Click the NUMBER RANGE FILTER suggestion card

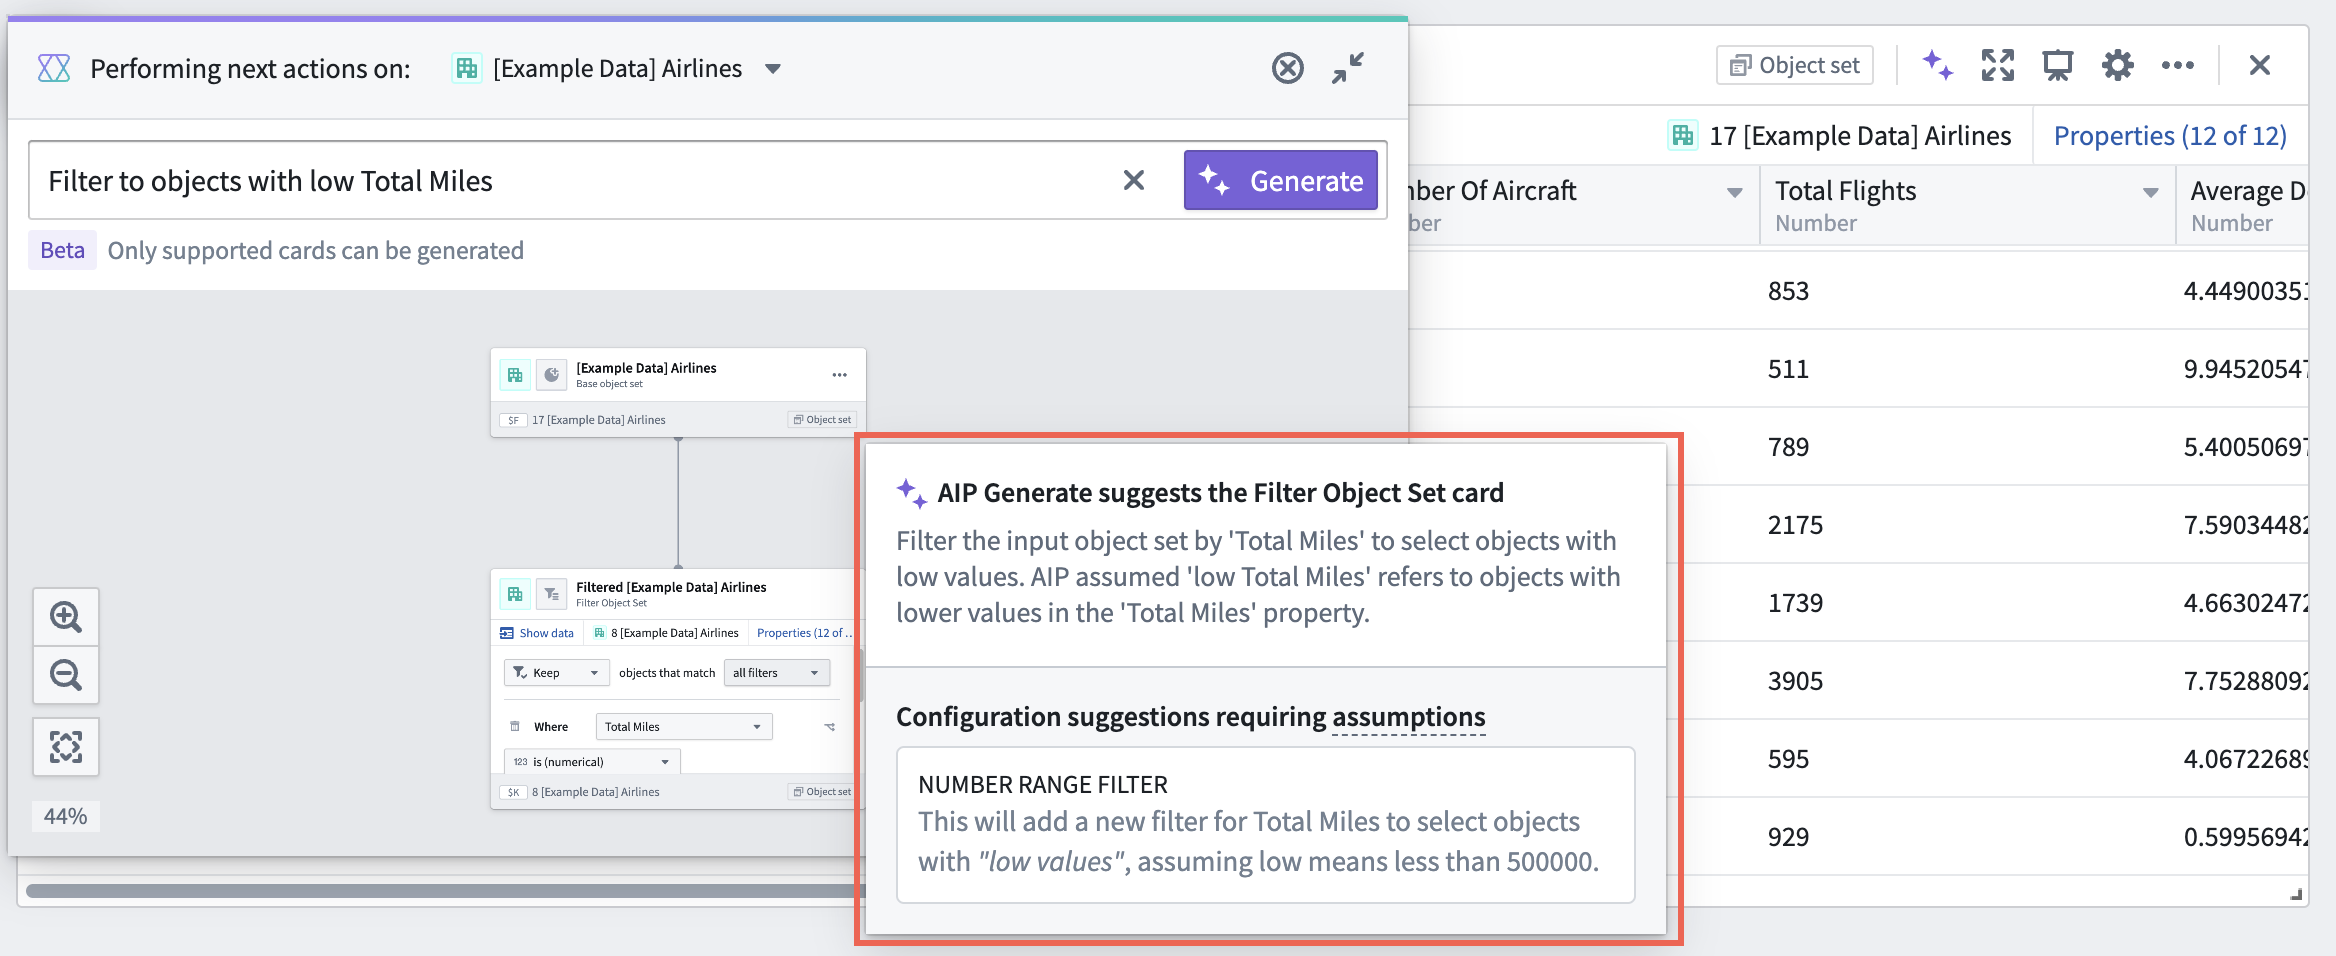[x=1265, y=825]
